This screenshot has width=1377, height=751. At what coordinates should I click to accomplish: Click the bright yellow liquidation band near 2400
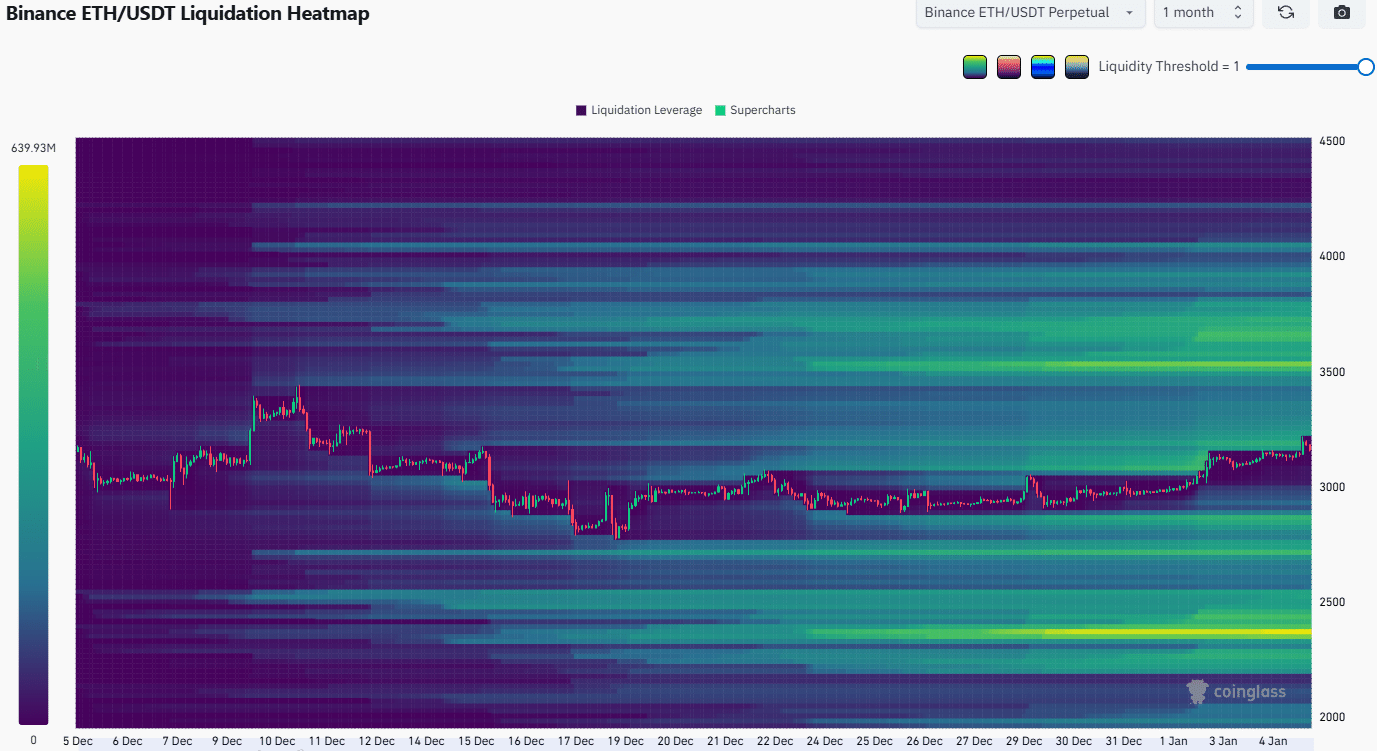coord(1150,633)
